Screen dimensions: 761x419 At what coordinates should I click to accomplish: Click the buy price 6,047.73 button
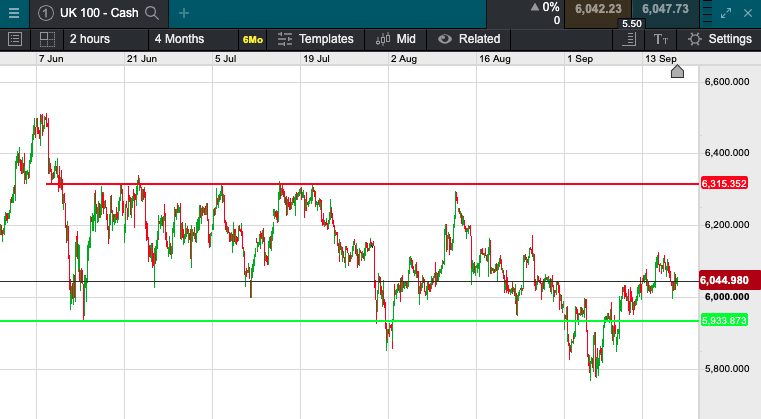(x=665, y=9)
